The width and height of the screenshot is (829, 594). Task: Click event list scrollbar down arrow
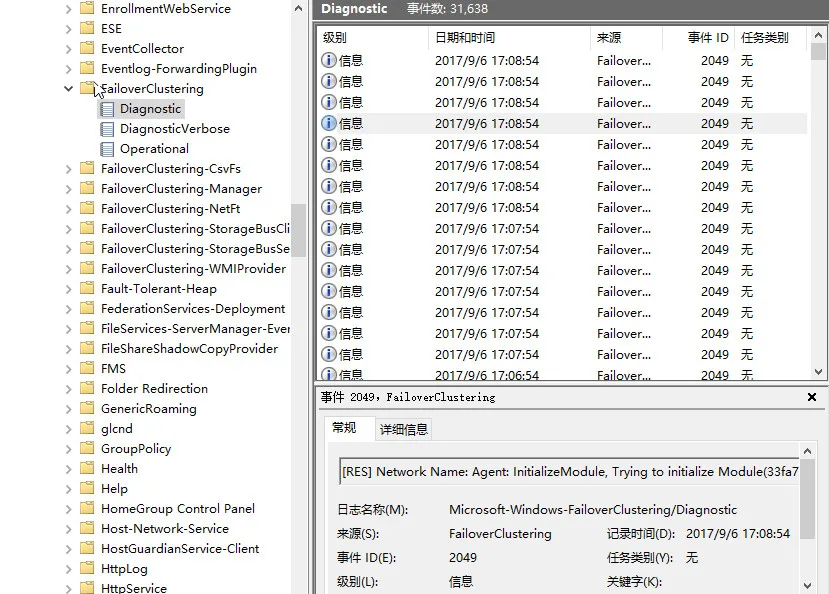818,372
